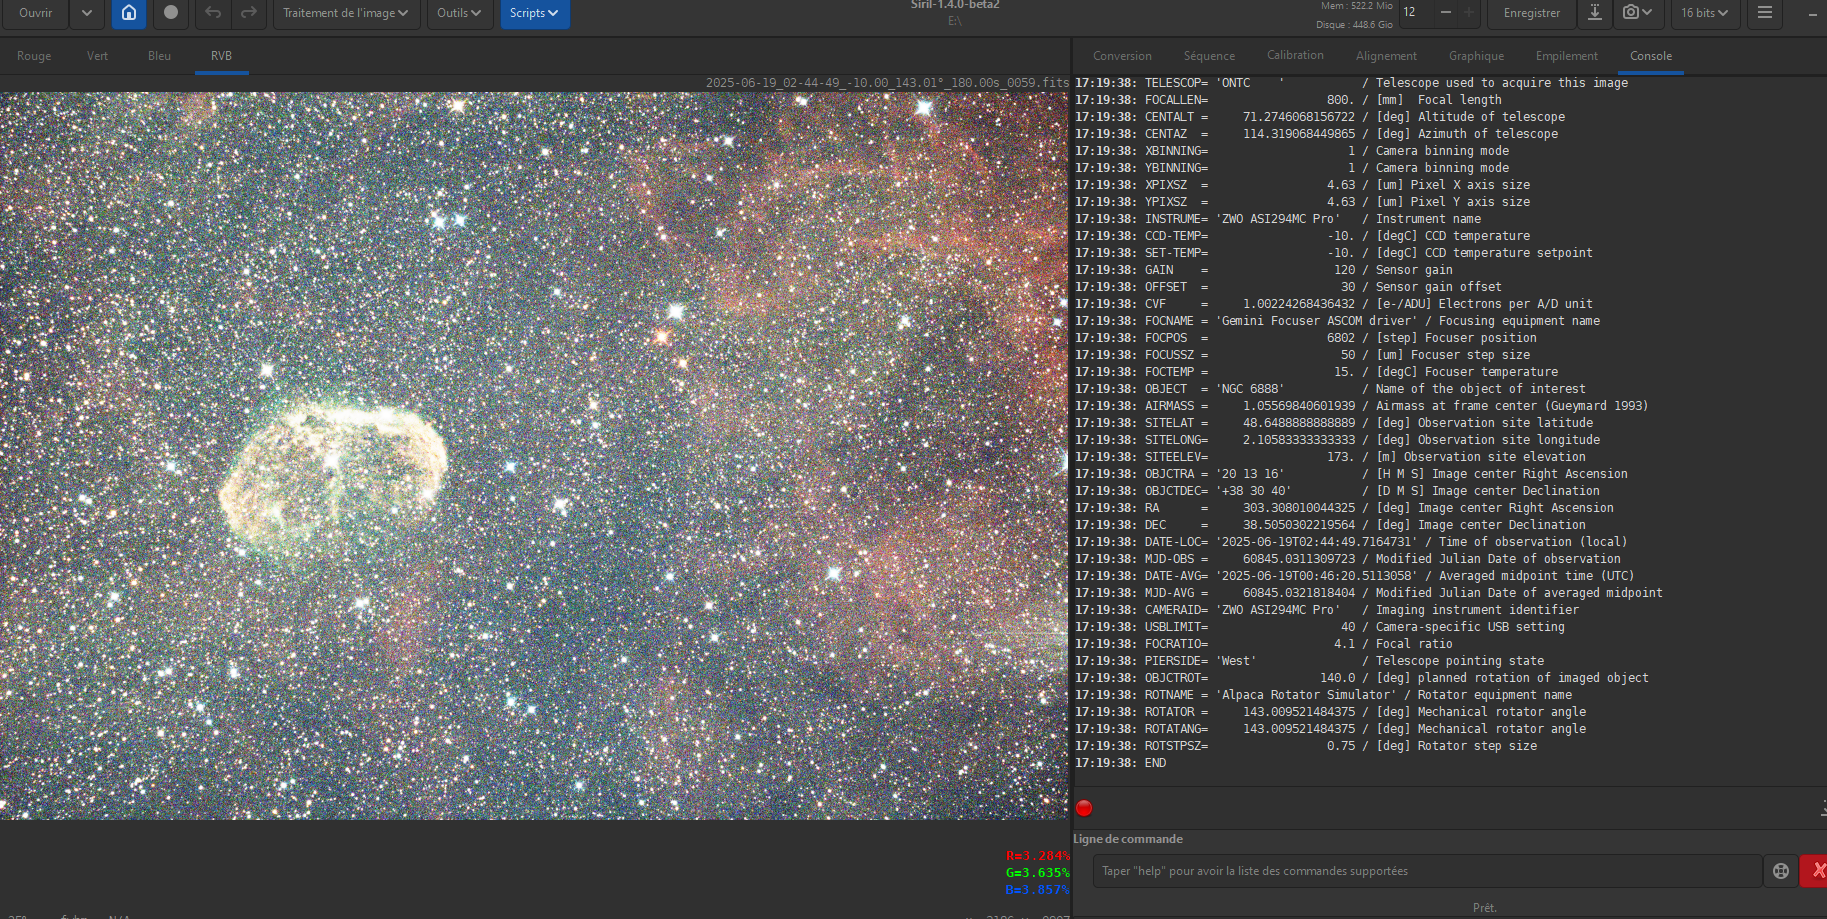Open the Traitement de l'image menu

click(x=345, y=13)
